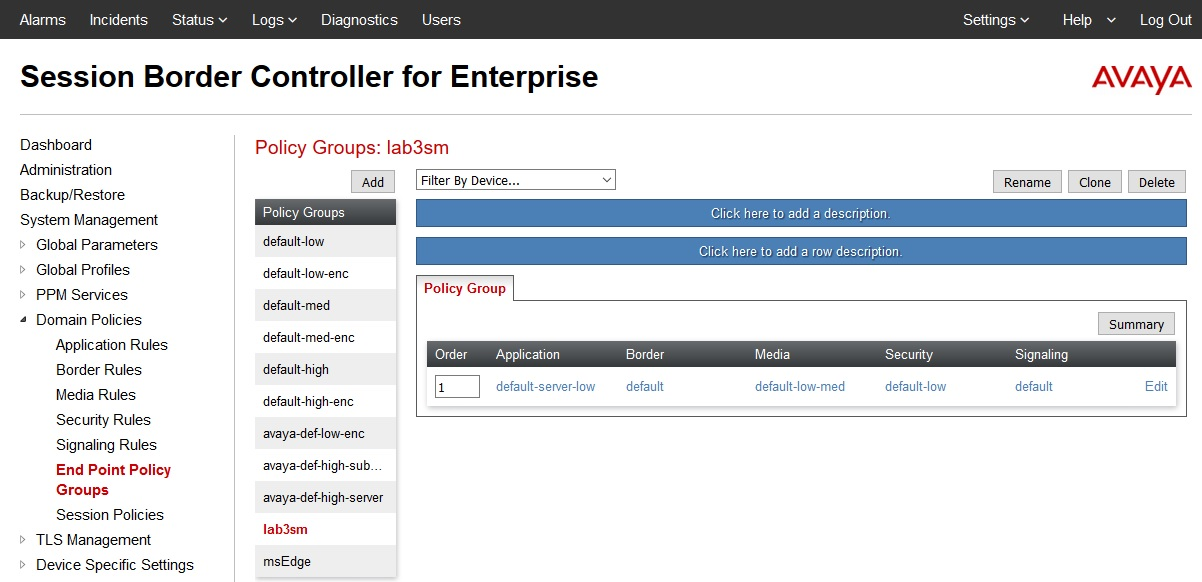Select default-low policy group
The height and width of the screenshot is (582, 1202).
(326, 241)
